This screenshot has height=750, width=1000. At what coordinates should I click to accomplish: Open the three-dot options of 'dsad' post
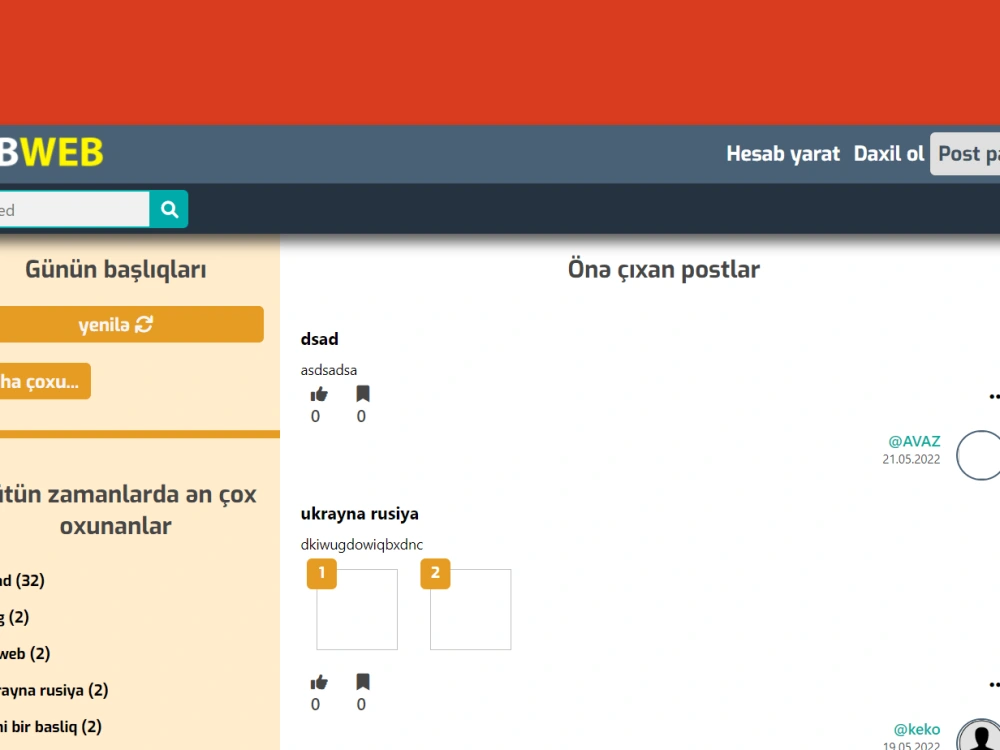994,397
